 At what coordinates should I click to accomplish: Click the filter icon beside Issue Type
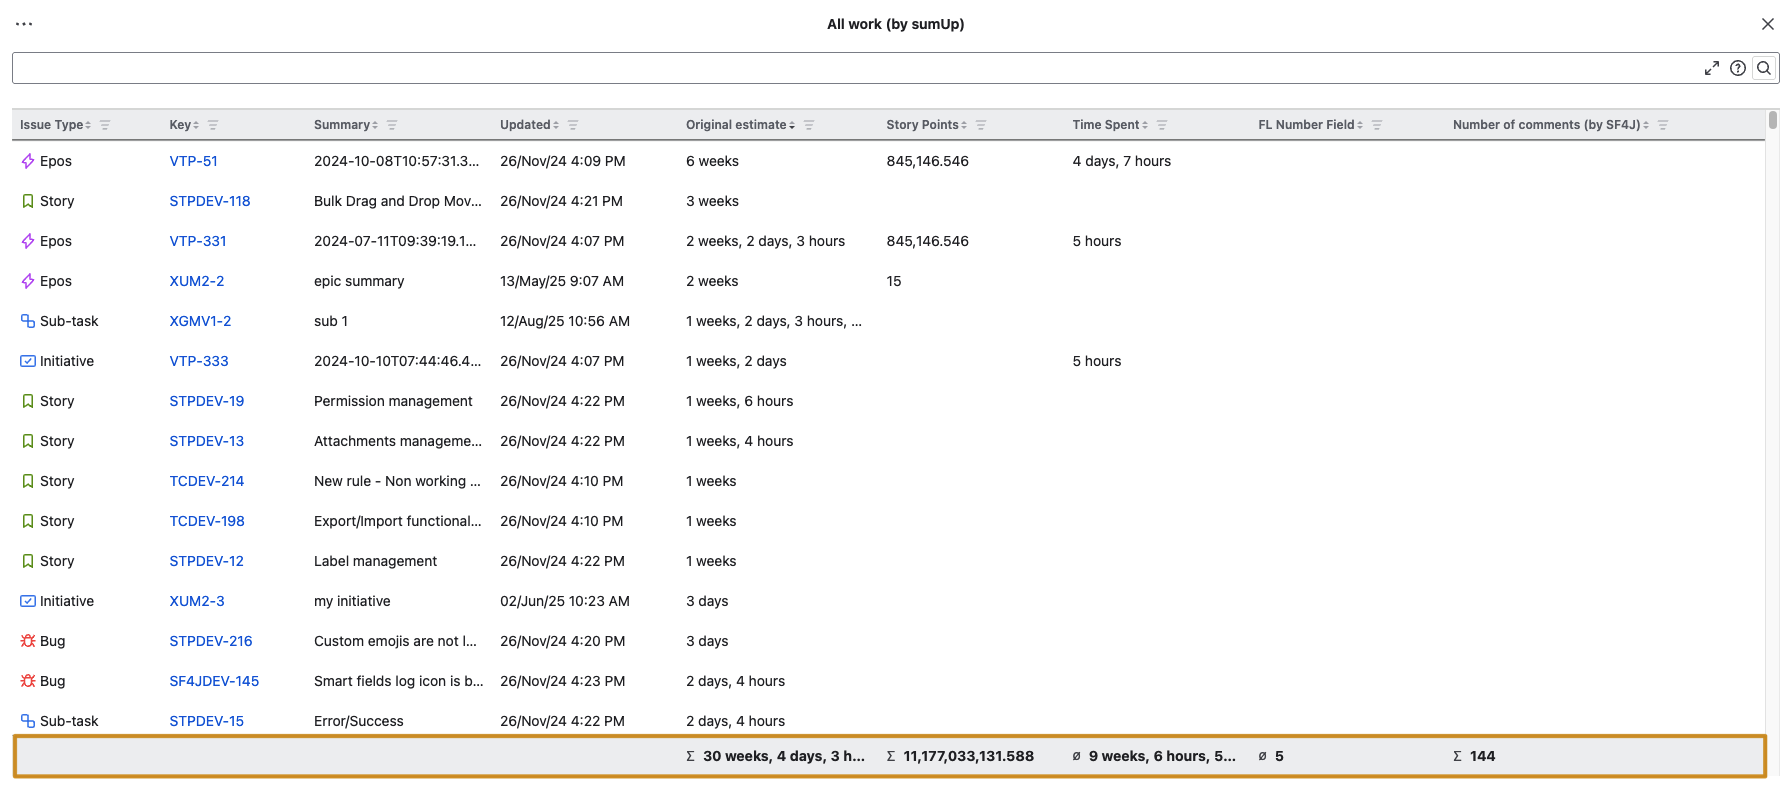[105, 125]
